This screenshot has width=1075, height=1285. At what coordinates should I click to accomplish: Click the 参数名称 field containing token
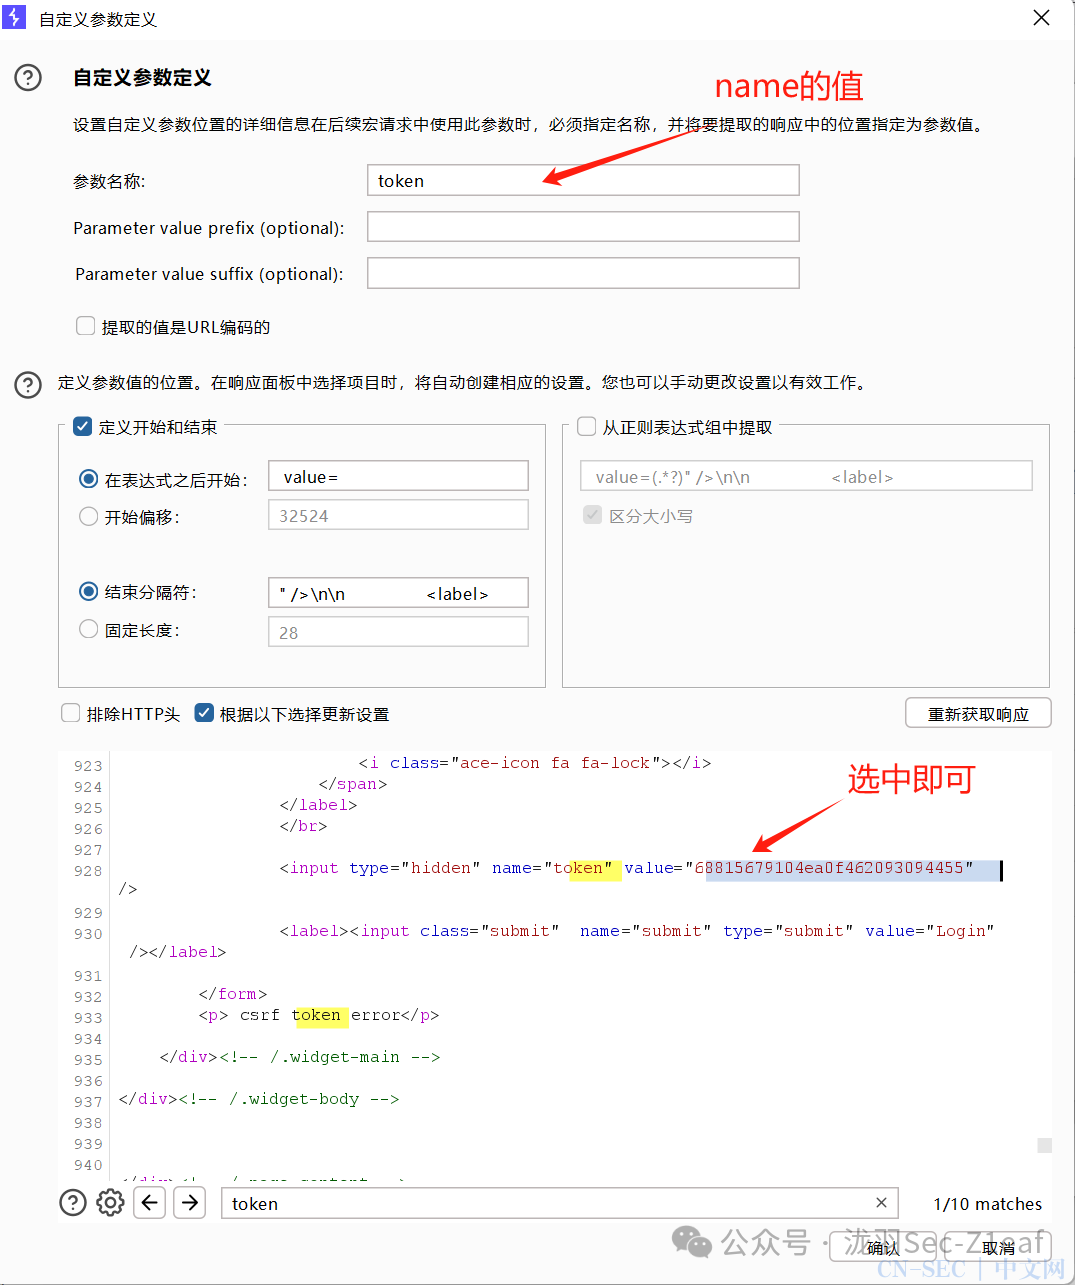click(x=583, y=180)
